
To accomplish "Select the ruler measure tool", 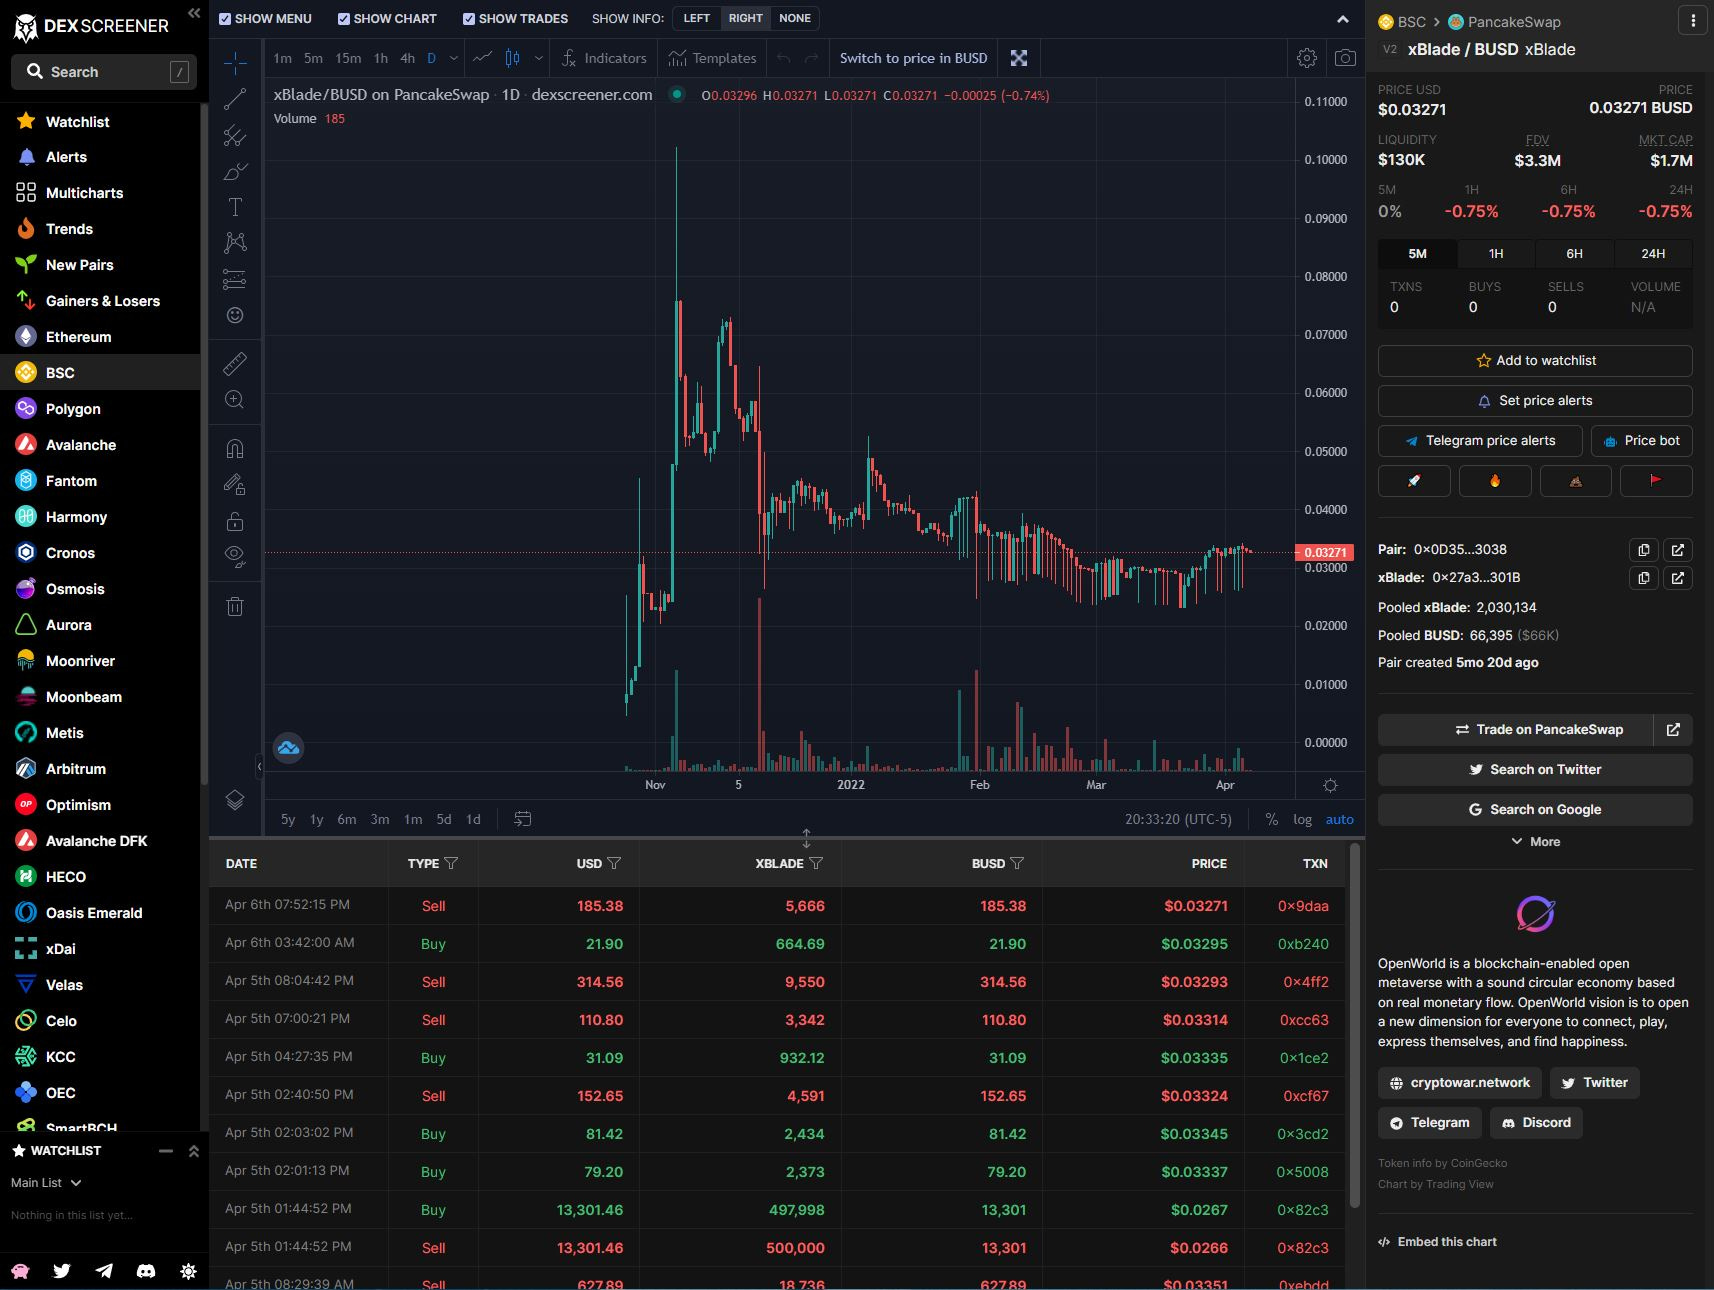I will click(x=235, y=363).
